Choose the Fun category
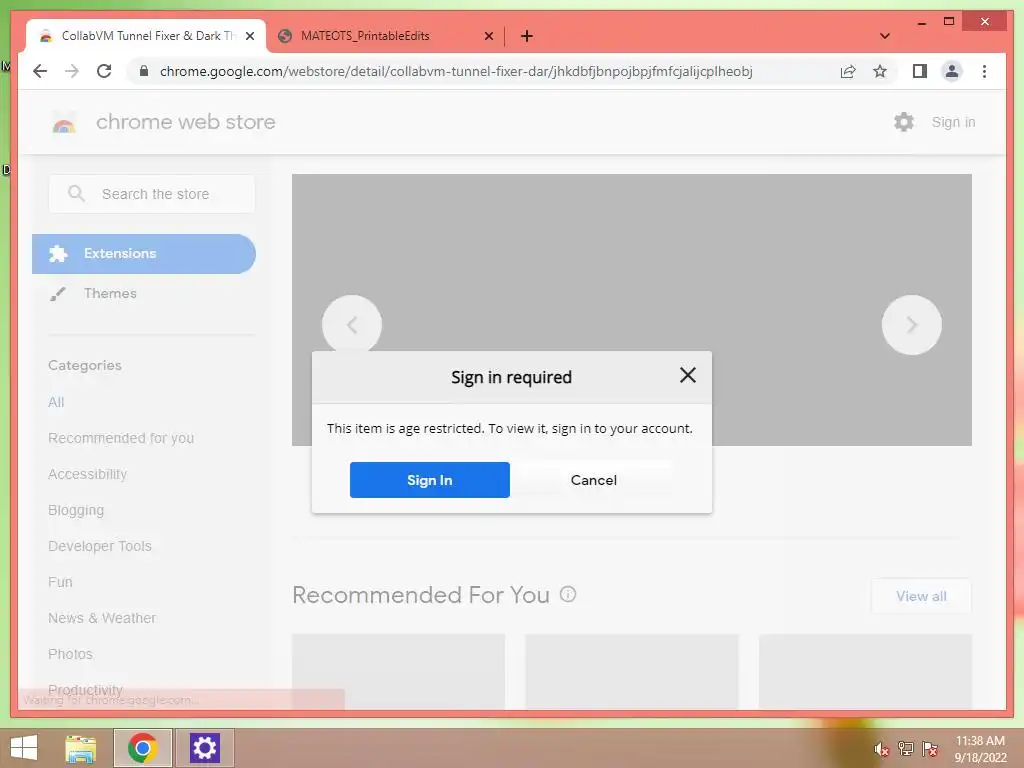Image resolution: width=1024 pixels, height=768 pixels. pyautogui.click(x=60, y=582)
